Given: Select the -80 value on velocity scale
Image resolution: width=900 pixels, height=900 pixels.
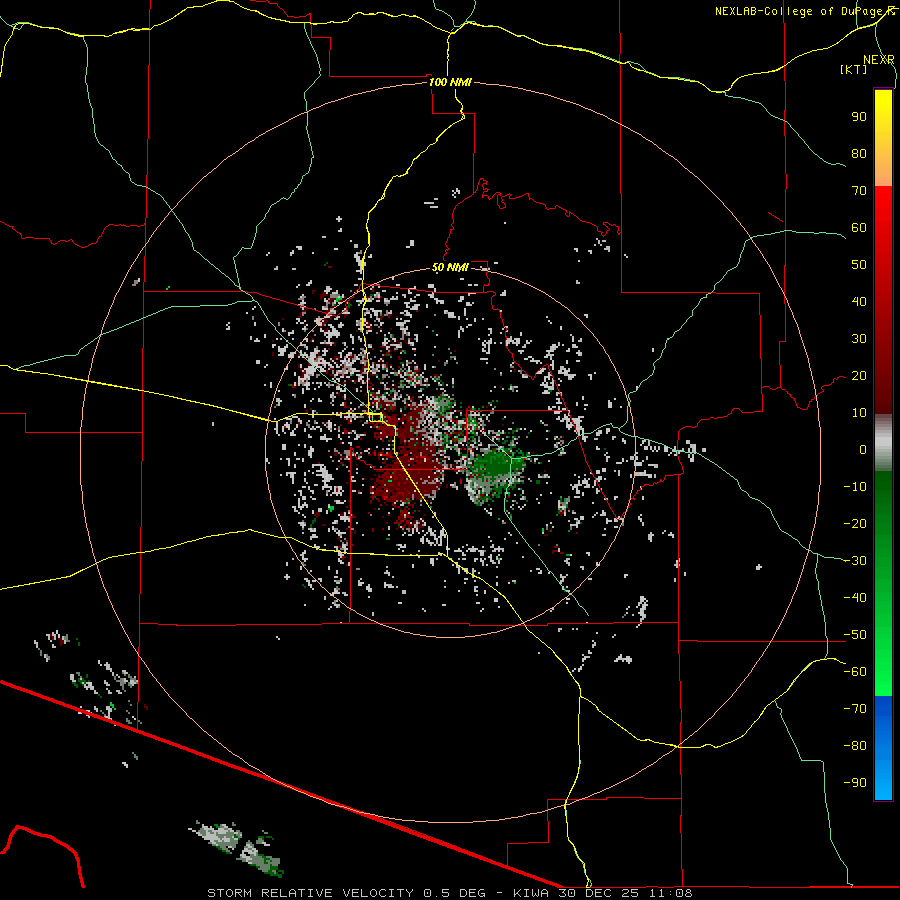Looking at the screenshot, I should pyautogui.click(x=855, y=746).
